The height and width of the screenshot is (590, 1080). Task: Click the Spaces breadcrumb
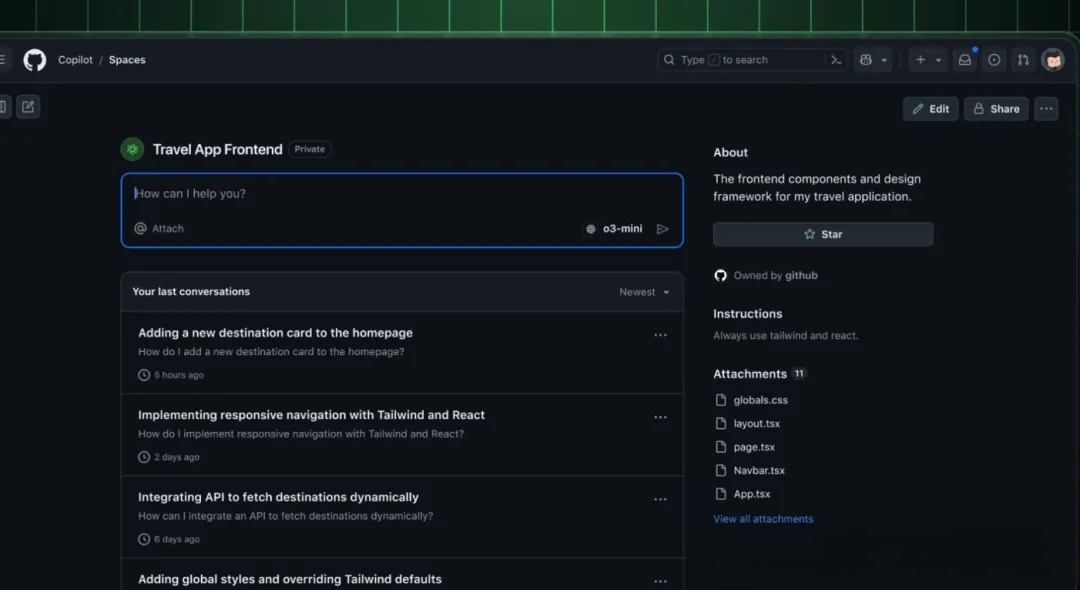[127, 60]
